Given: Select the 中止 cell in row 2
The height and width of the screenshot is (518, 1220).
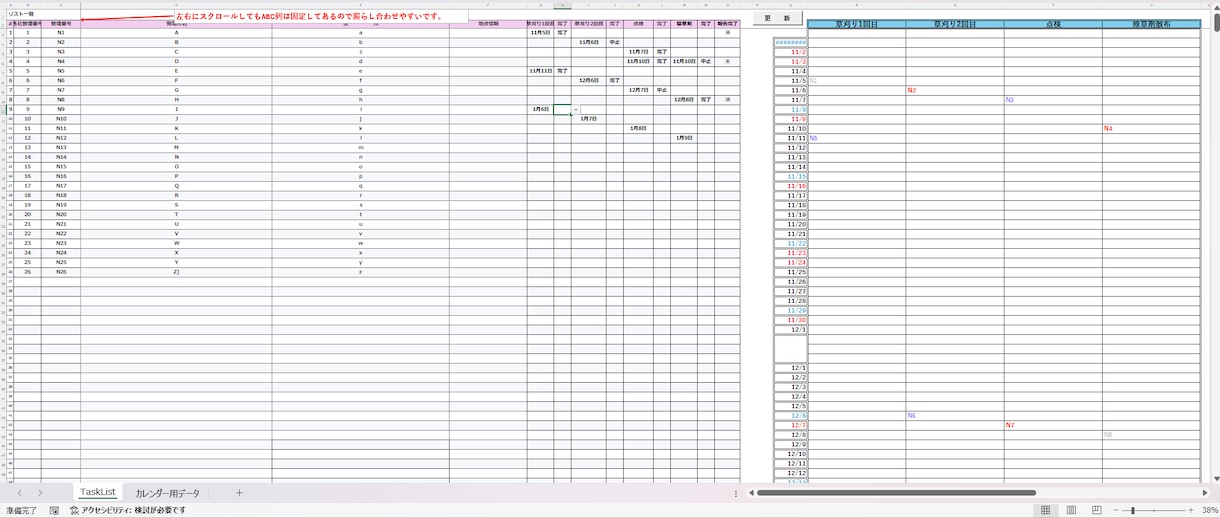Looking at the screenshot, I should 614,42.
